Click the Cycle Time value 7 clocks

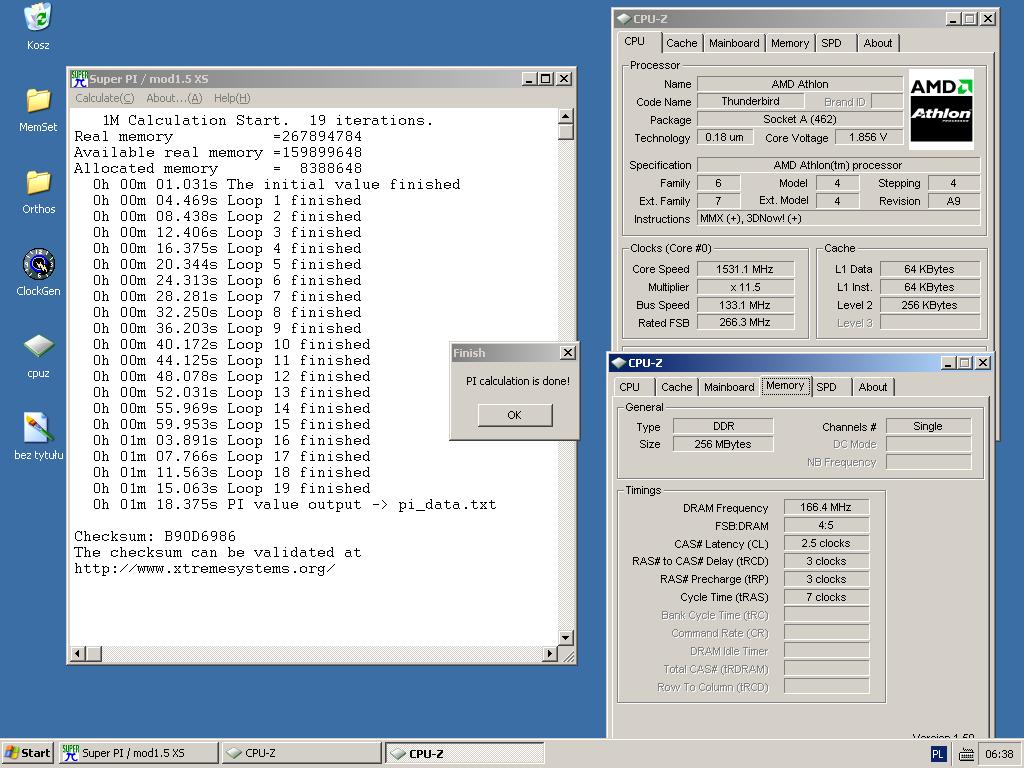tap(826, 597)
